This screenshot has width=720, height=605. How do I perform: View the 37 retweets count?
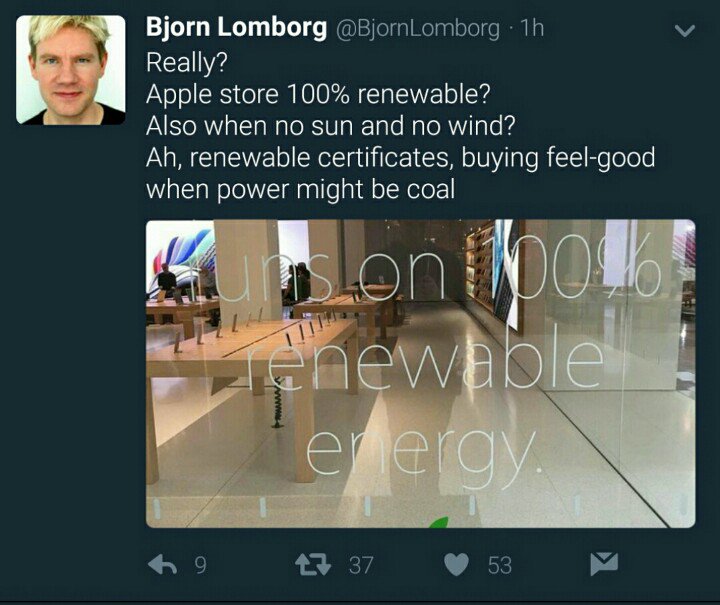[x=361, y=565]
